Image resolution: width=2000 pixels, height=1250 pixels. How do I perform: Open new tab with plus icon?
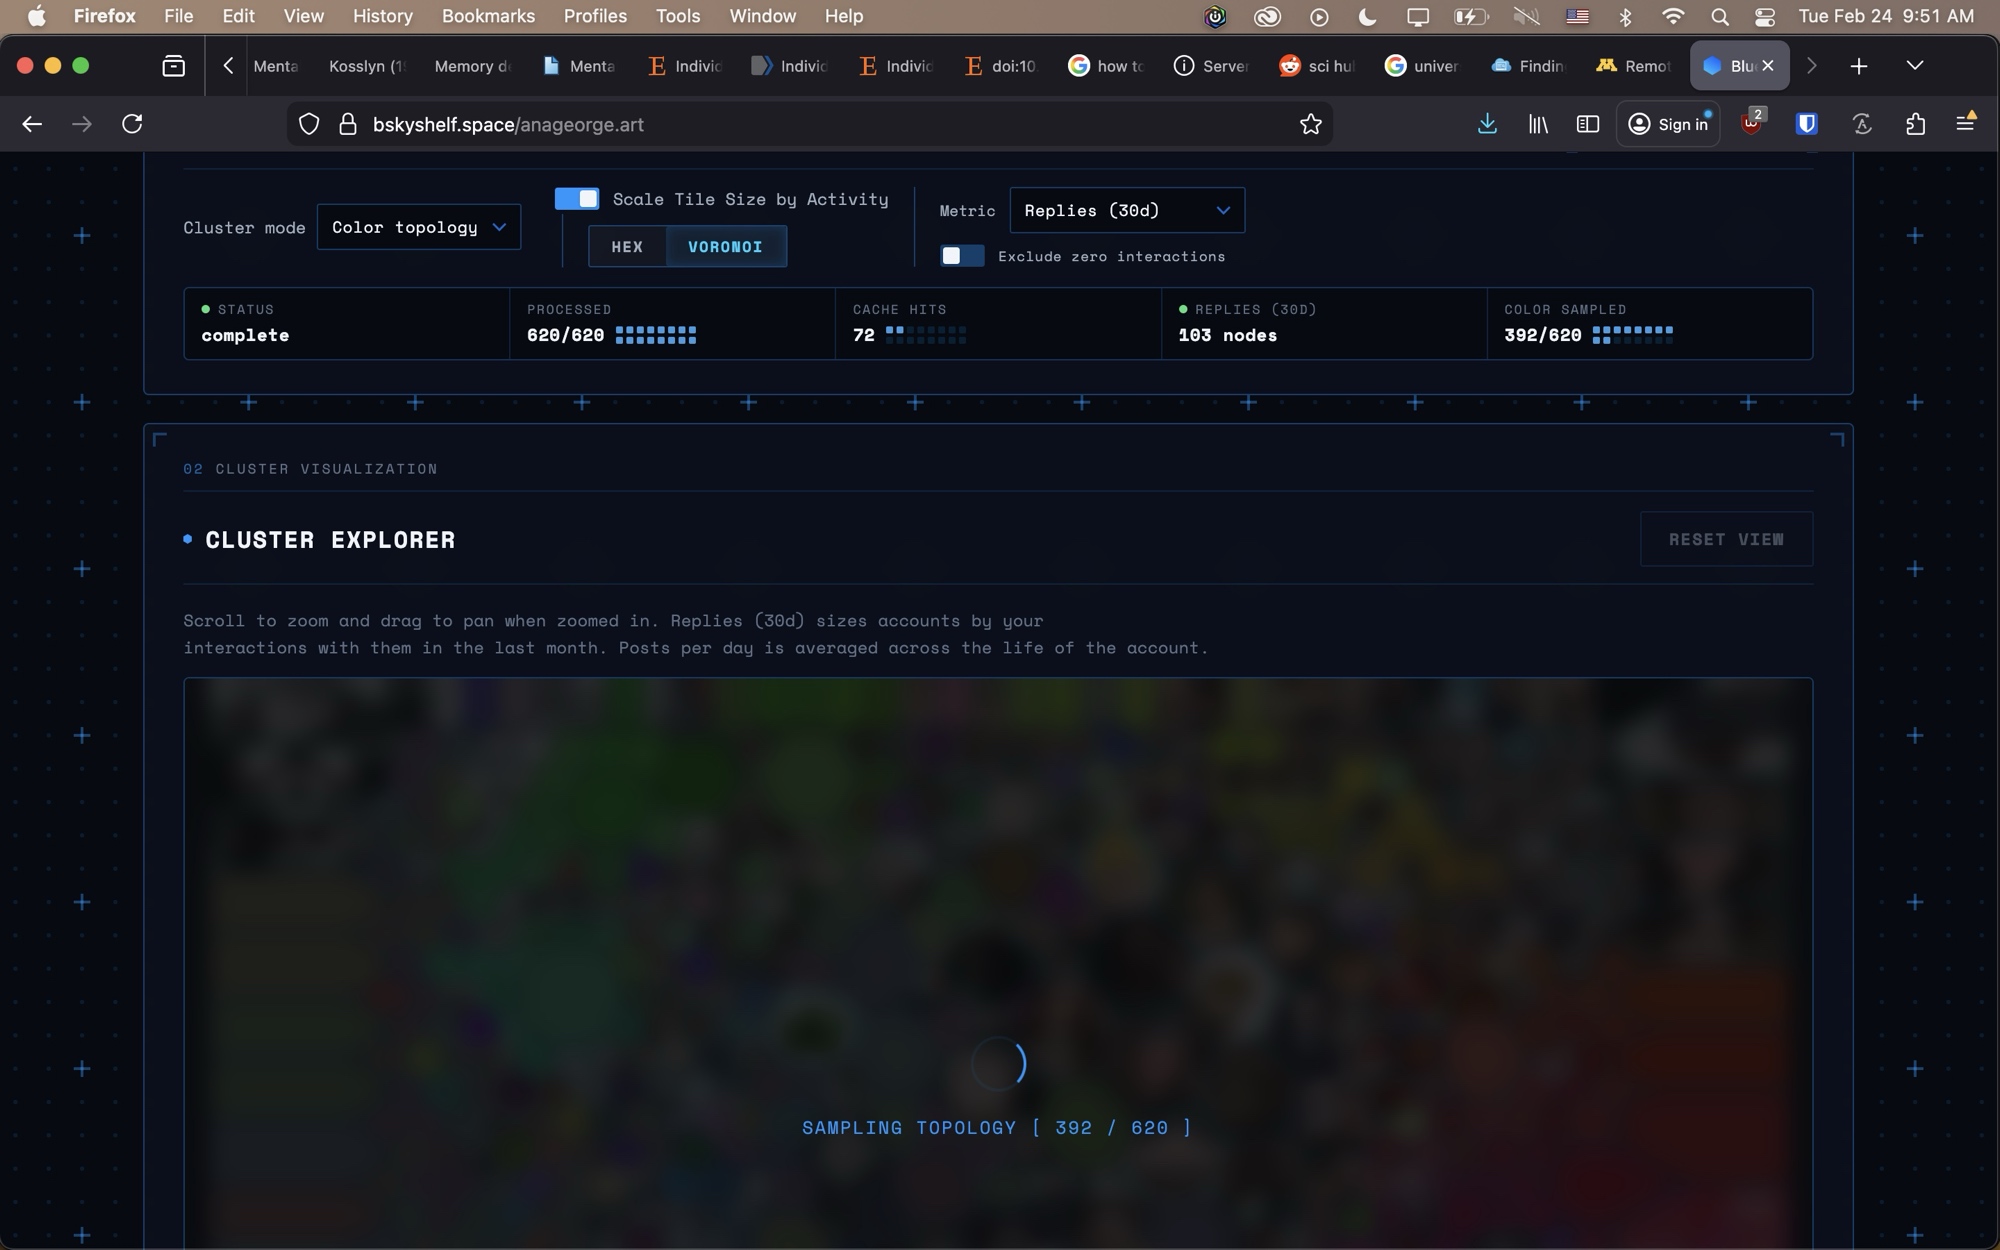(x=1858, y=66)
